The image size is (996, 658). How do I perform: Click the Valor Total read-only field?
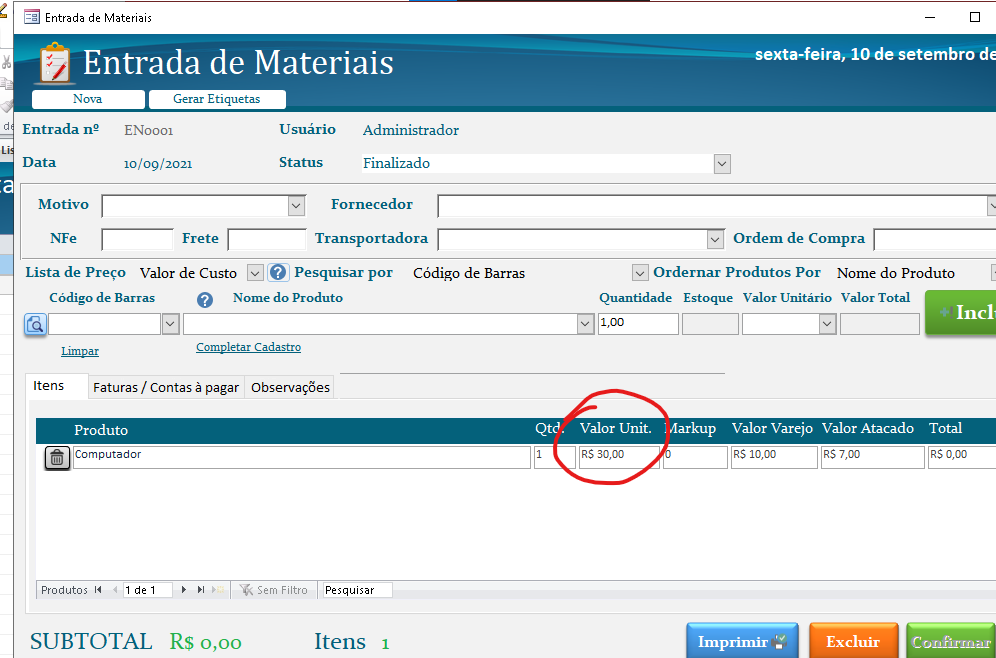[x=880, y=324]
